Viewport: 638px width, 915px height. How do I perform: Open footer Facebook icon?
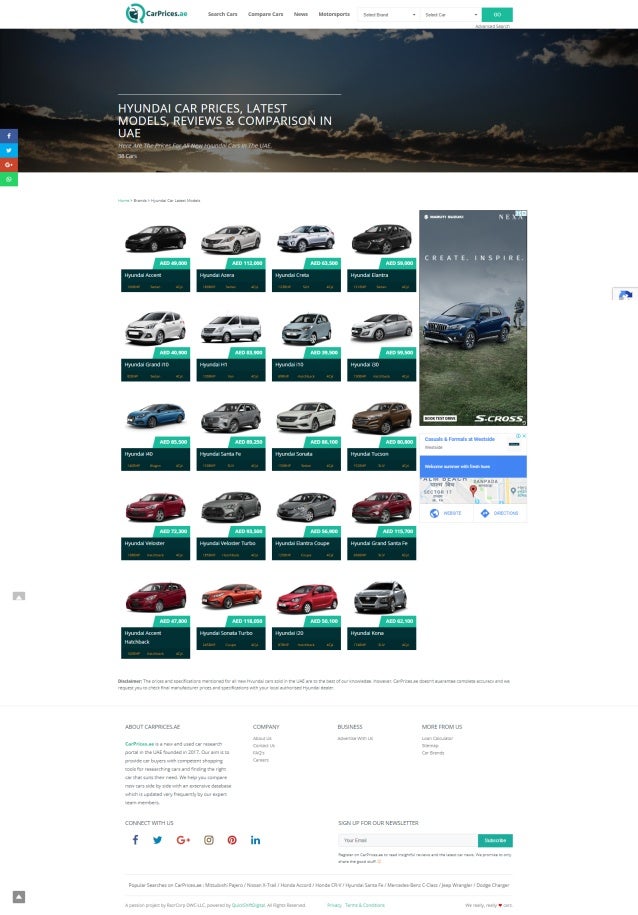[x=135, y=840]
